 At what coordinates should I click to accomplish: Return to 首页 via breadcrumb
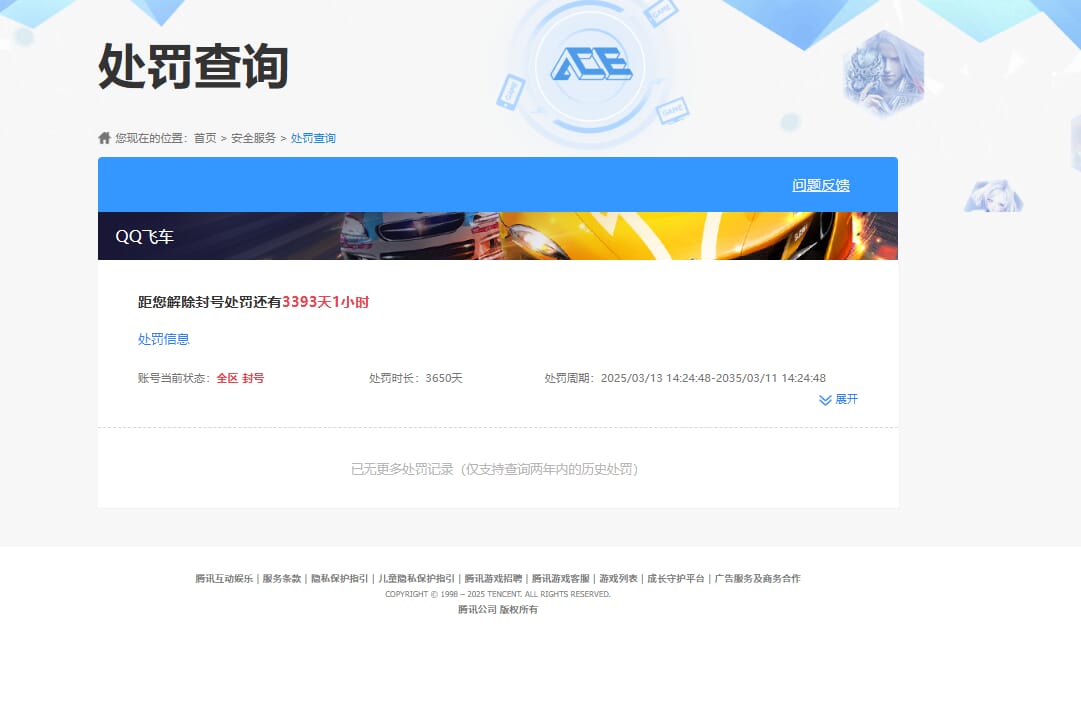coord(204,138)
